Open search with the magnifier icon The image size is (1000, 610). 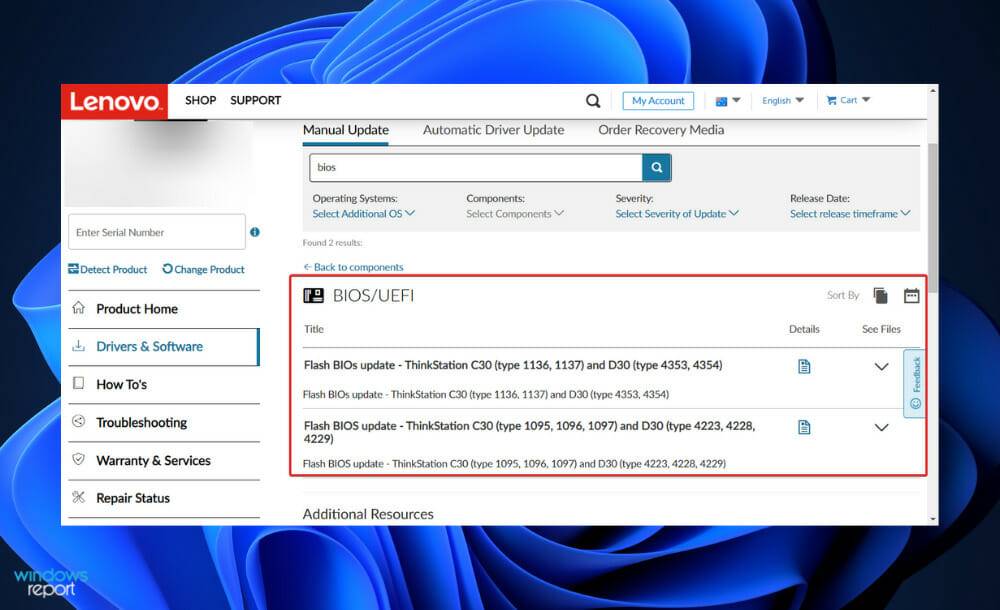pyautogui.click(x=592, y=100)
